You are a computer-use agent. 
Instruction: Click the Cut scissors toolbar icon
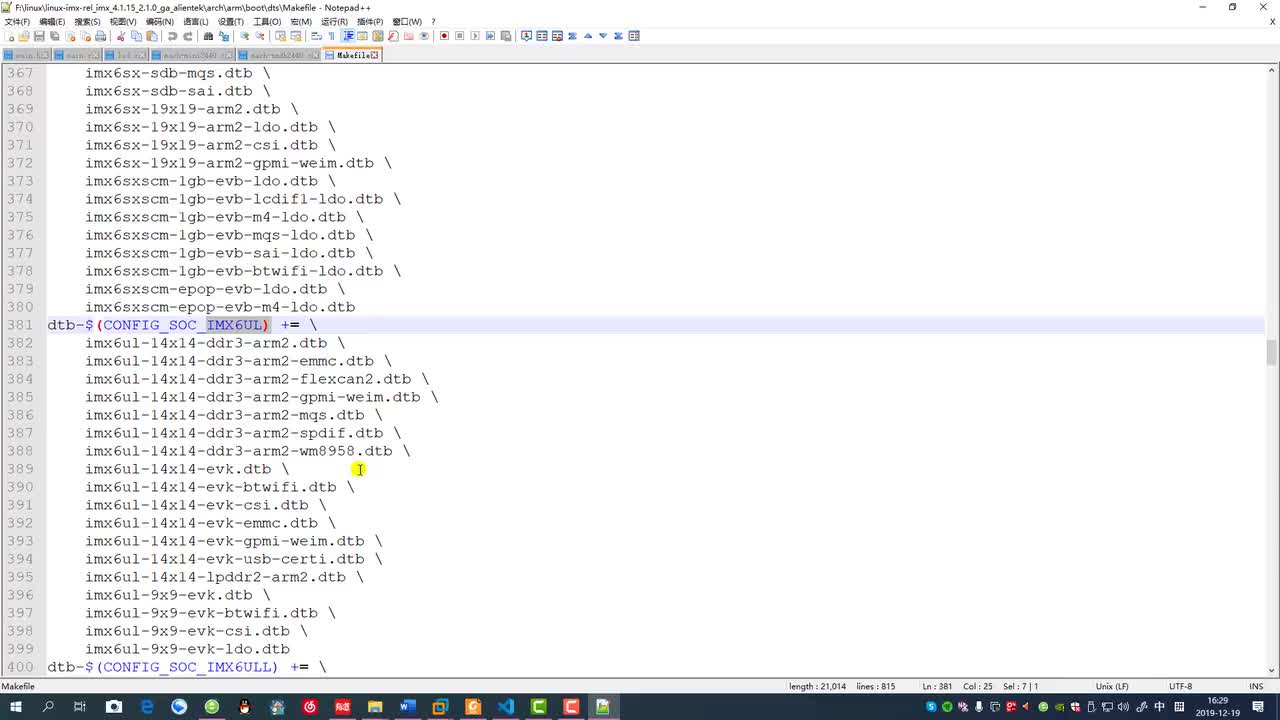[120, 36]
